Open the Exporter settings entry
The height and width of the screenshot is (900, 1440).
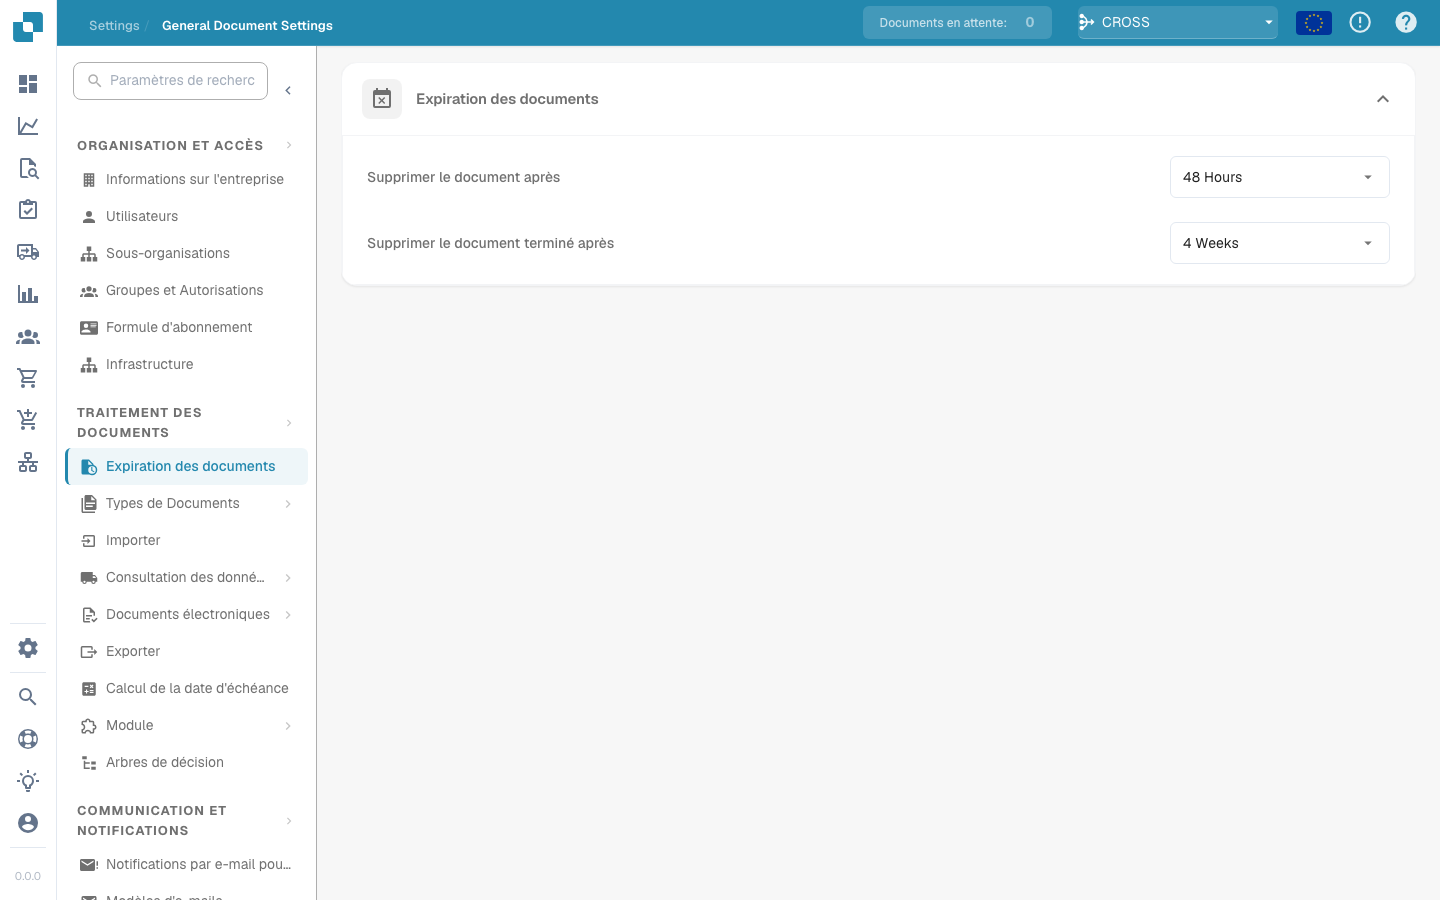[186, 652]
